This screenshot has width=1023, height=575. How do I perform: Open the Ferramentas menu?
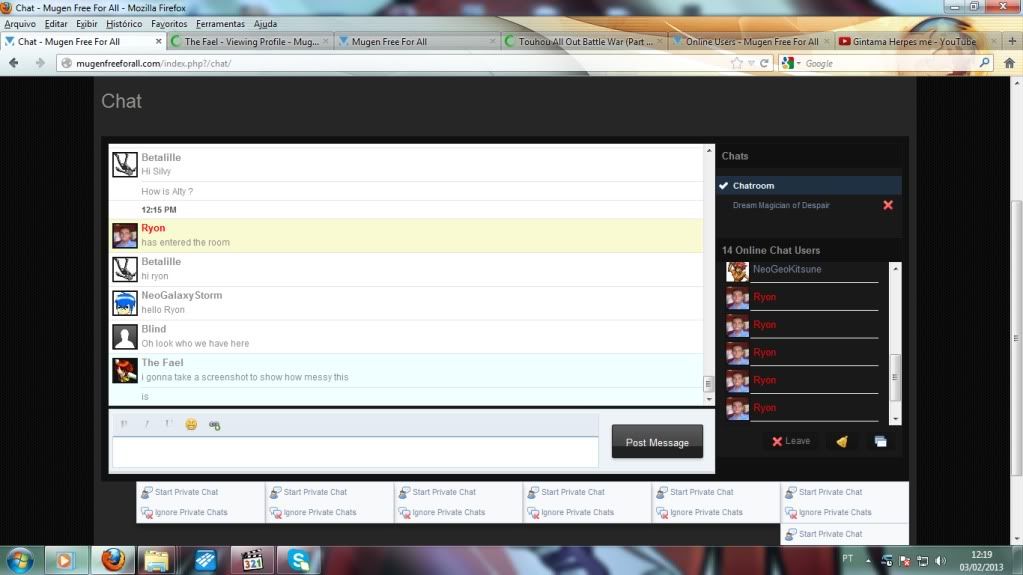(x=220, y=23)
